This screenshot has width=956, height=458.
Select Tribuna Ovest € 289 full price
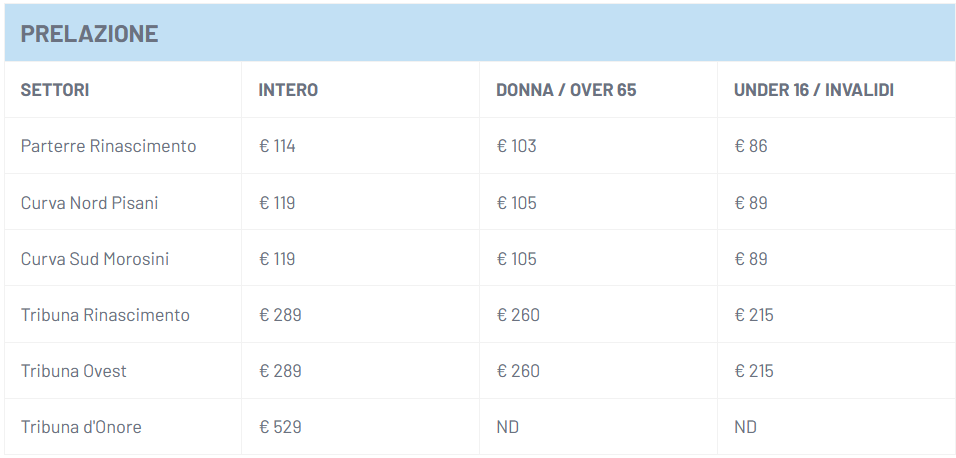280,371
